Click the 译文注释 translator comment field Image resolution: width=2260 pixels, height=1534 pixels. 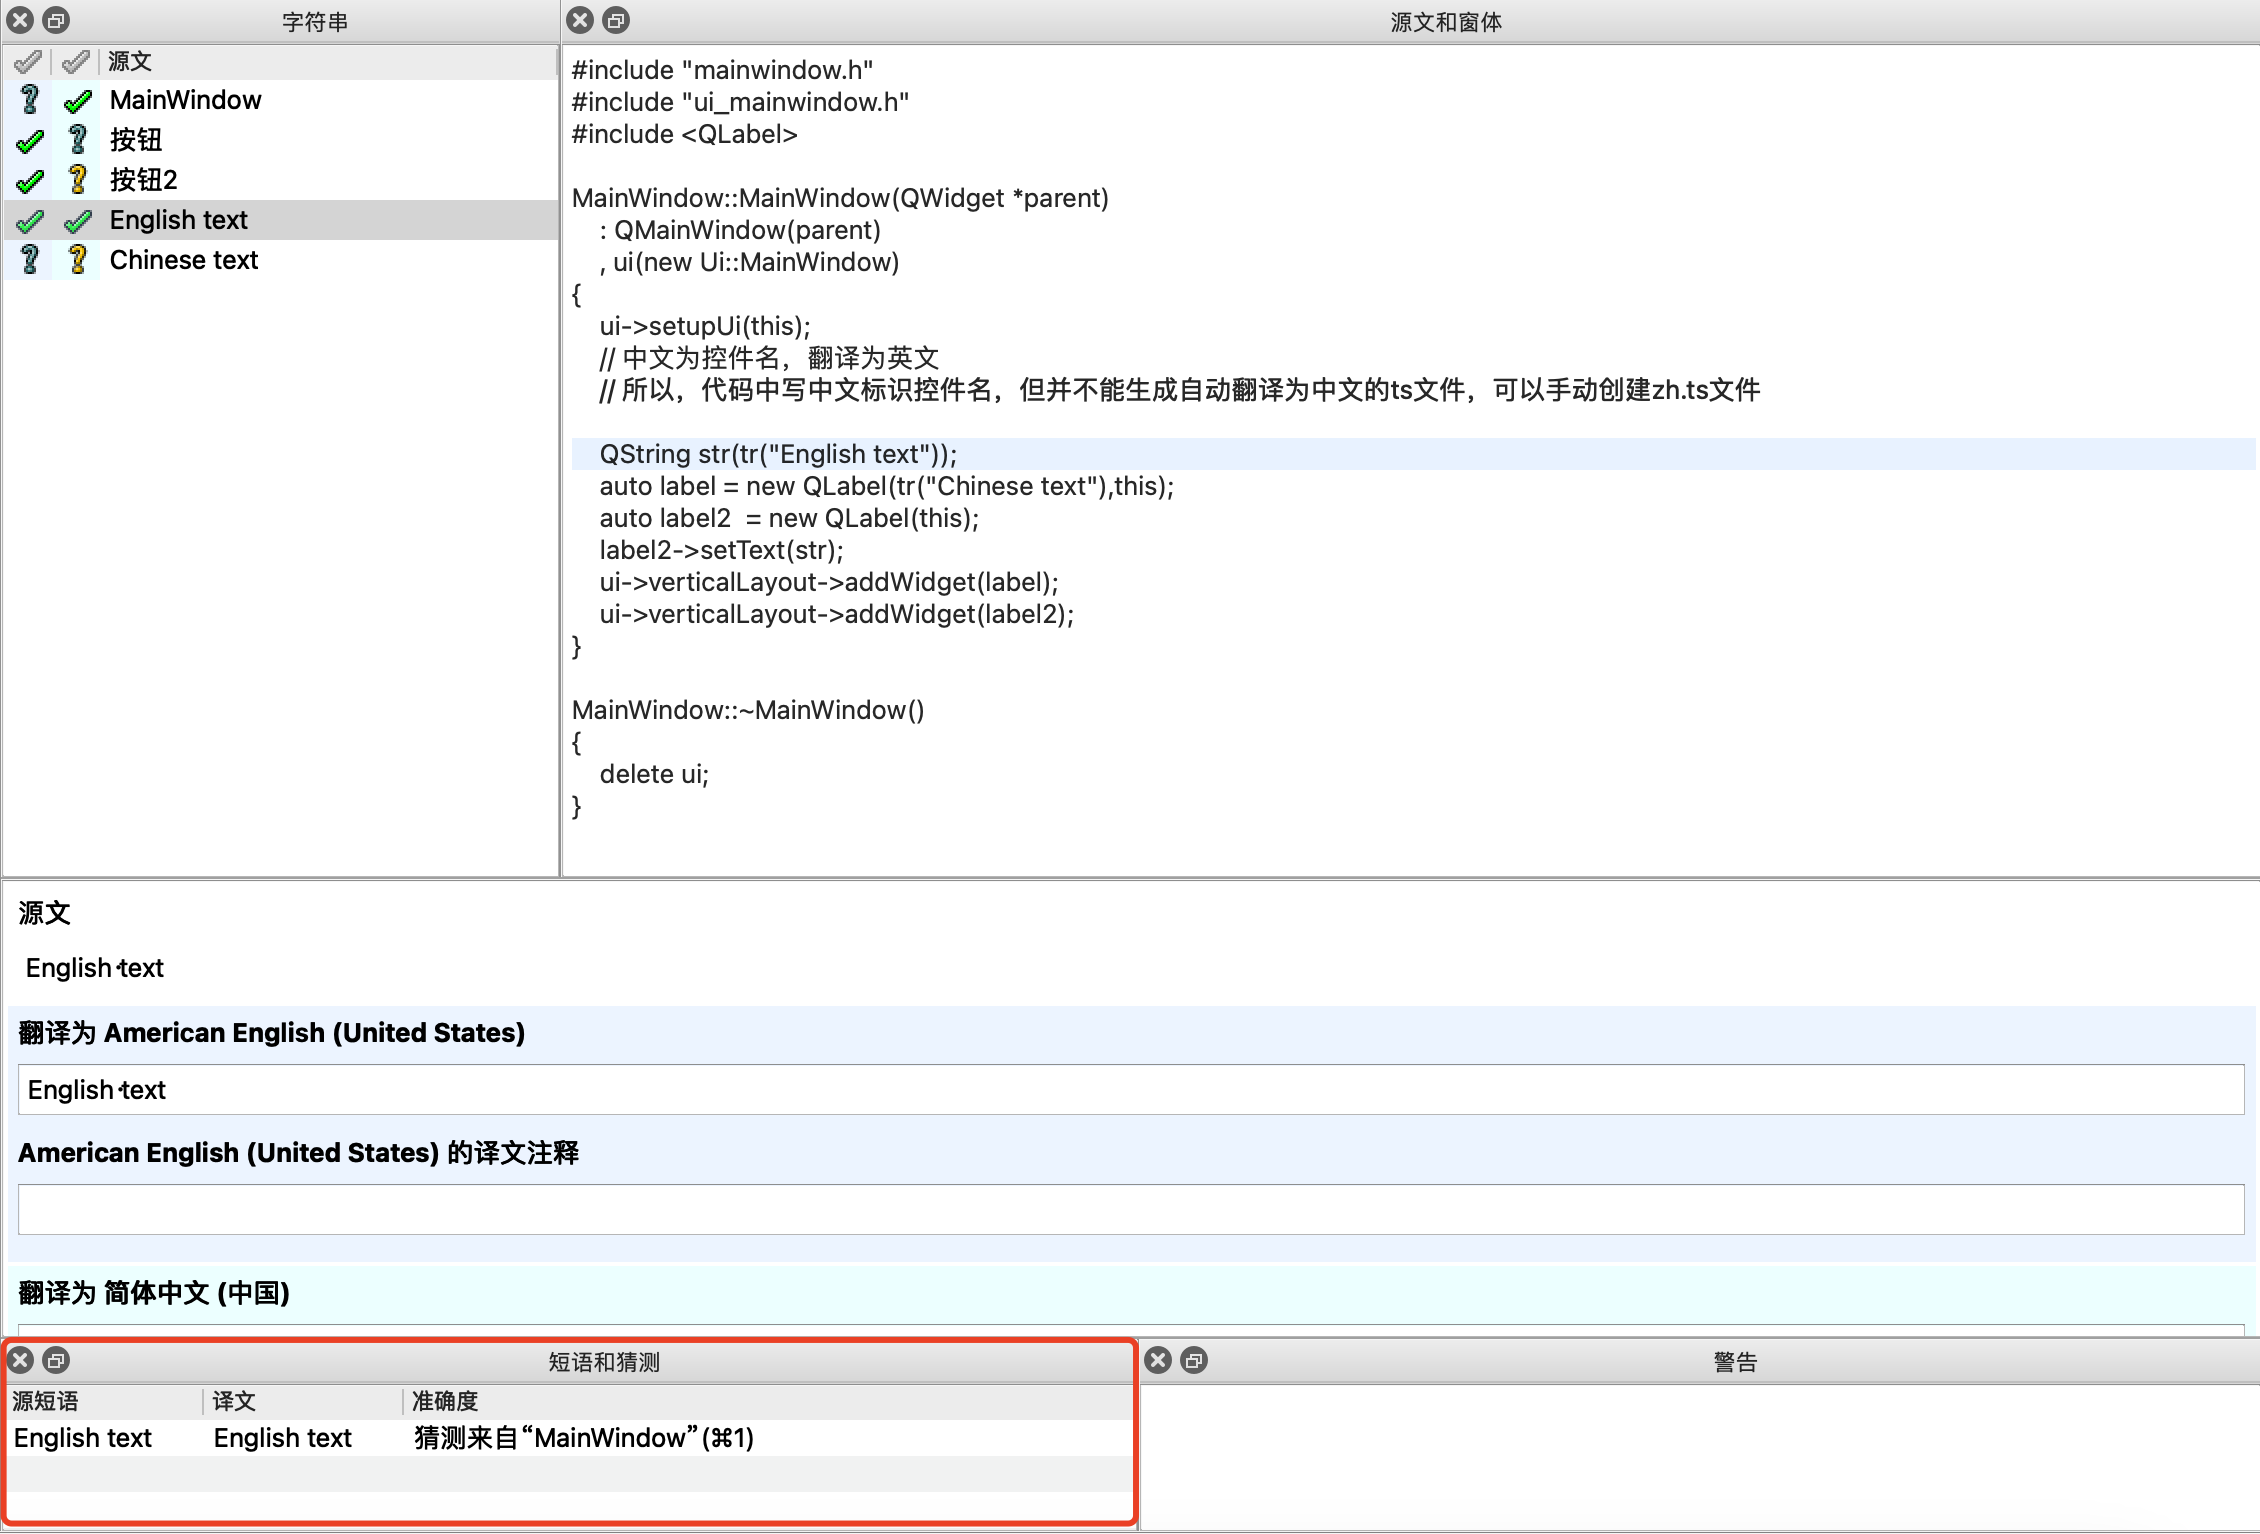pyautogui.click(x=1130, y=1210)
